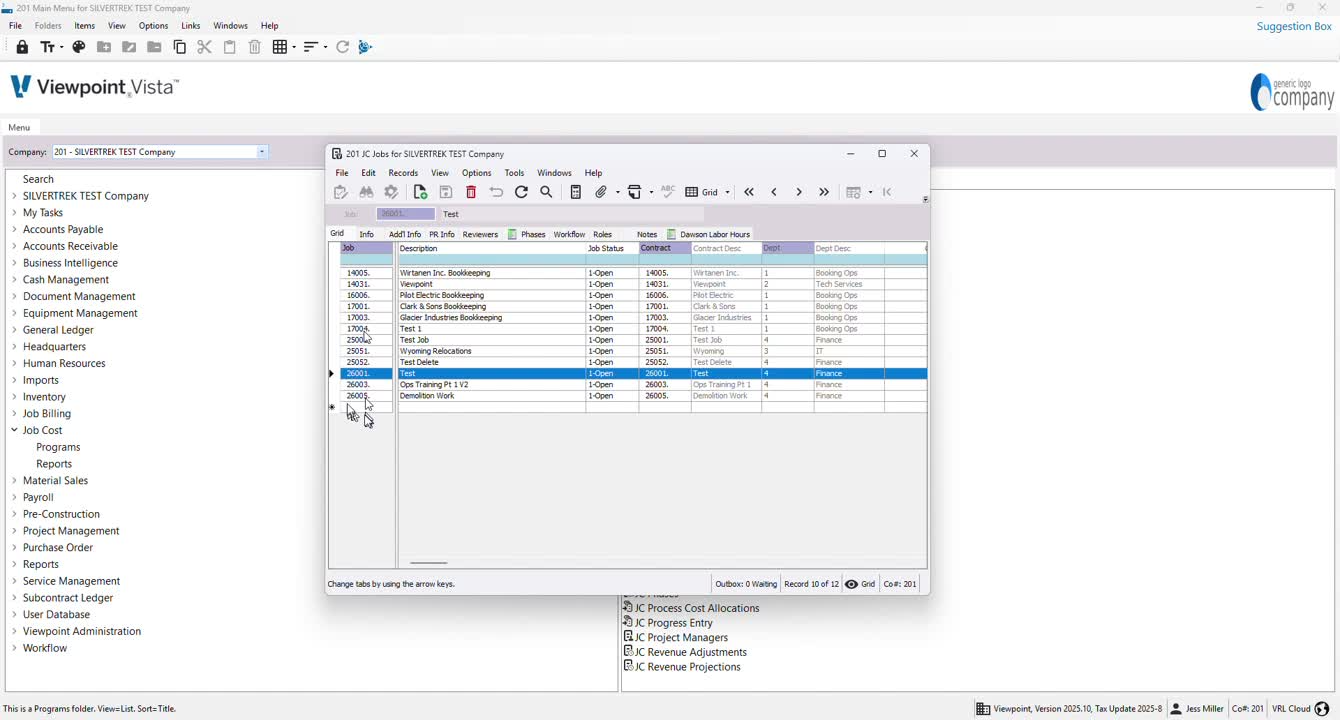Click the scissors cut icon
The height and width of the screenshot is (720, 1340).
click(x=205, y=47)
